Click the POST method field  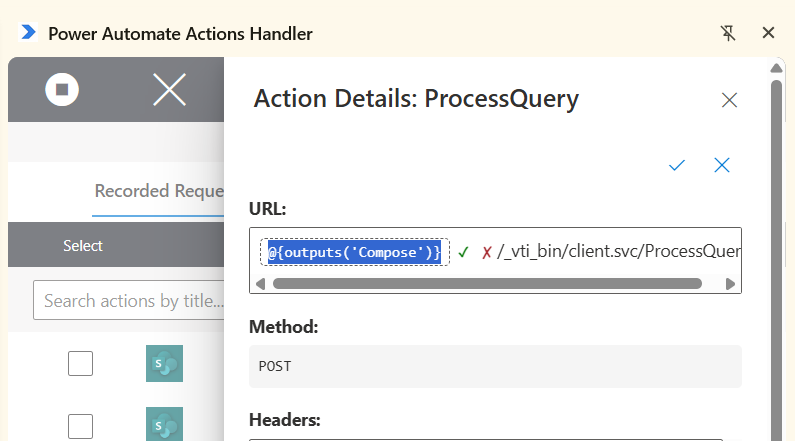(x=495, y=366)
